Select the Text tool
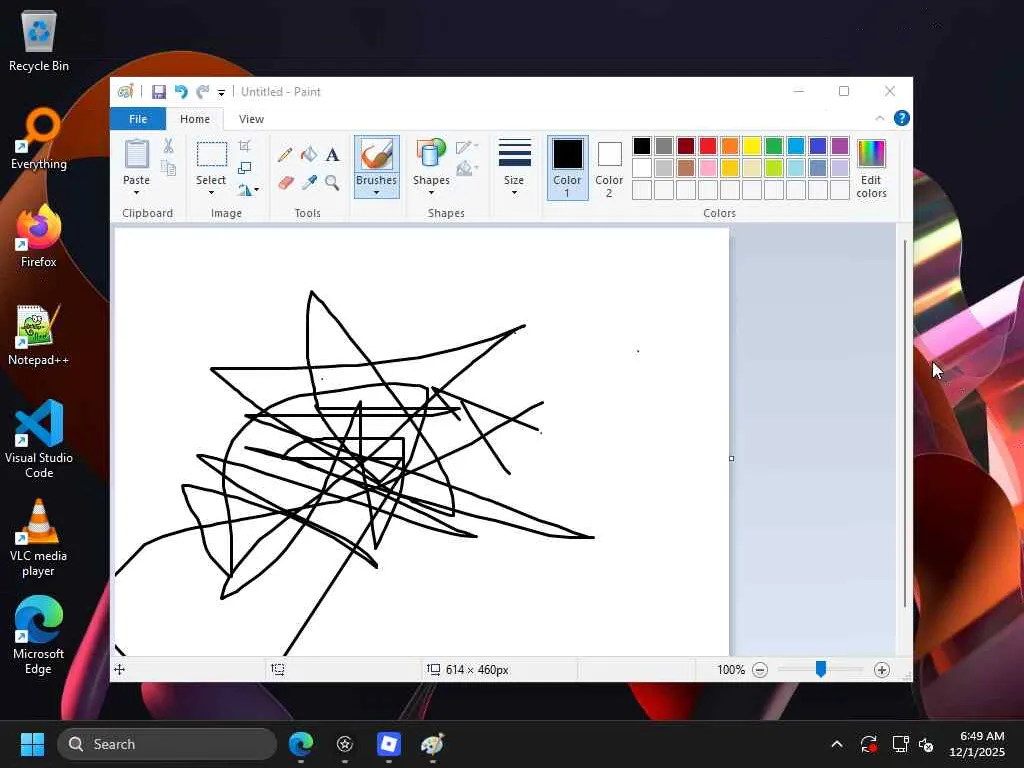This screenshot has height=768, width=1024. [x=332, y=155]
